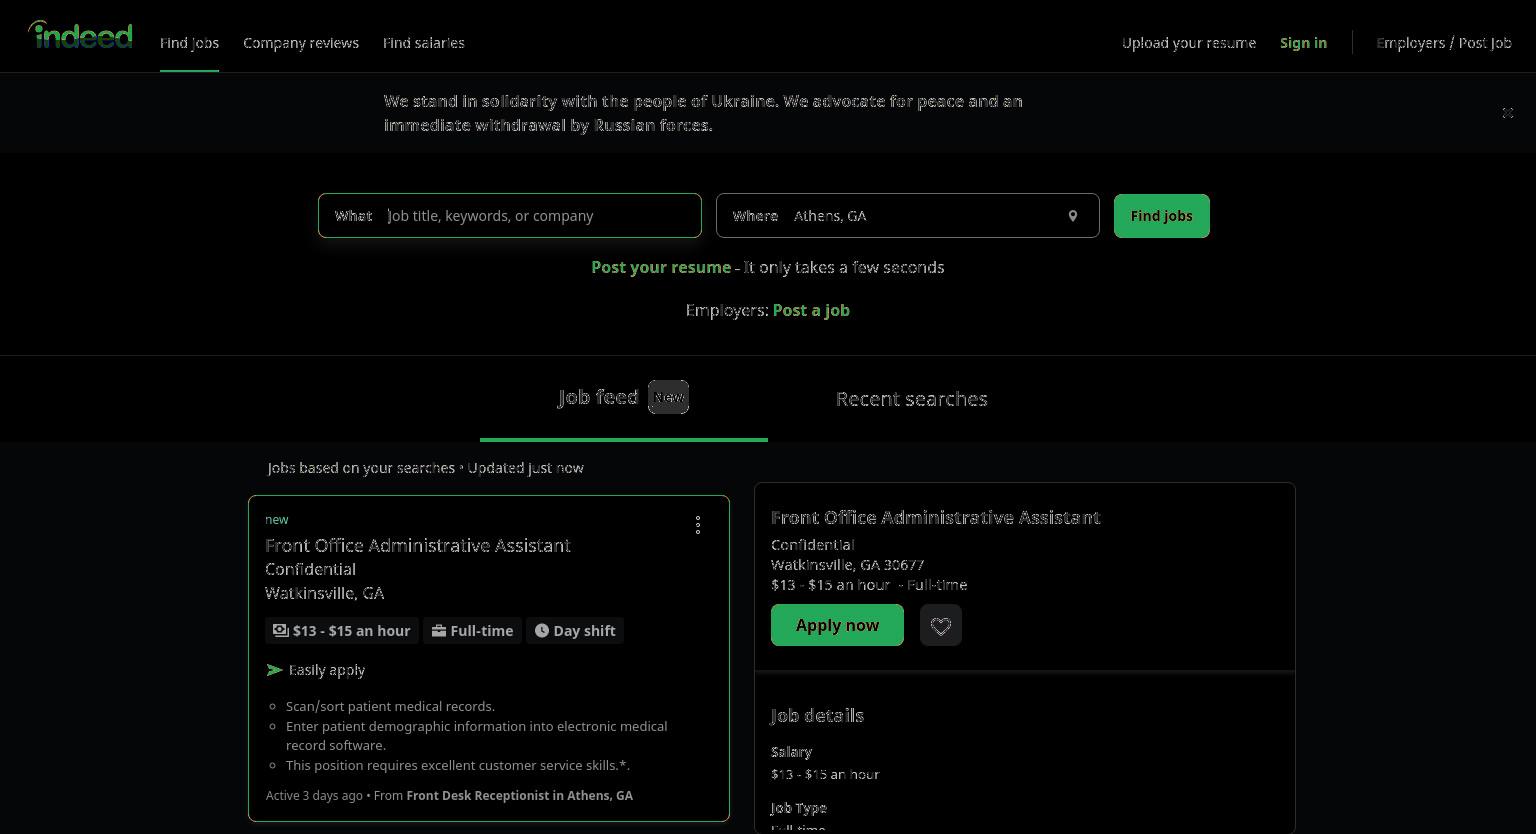This screenshot has width=1536, height=834.
Task: Click the $13 - $15 an hour salary tag
Action: [x=342, y=631]
